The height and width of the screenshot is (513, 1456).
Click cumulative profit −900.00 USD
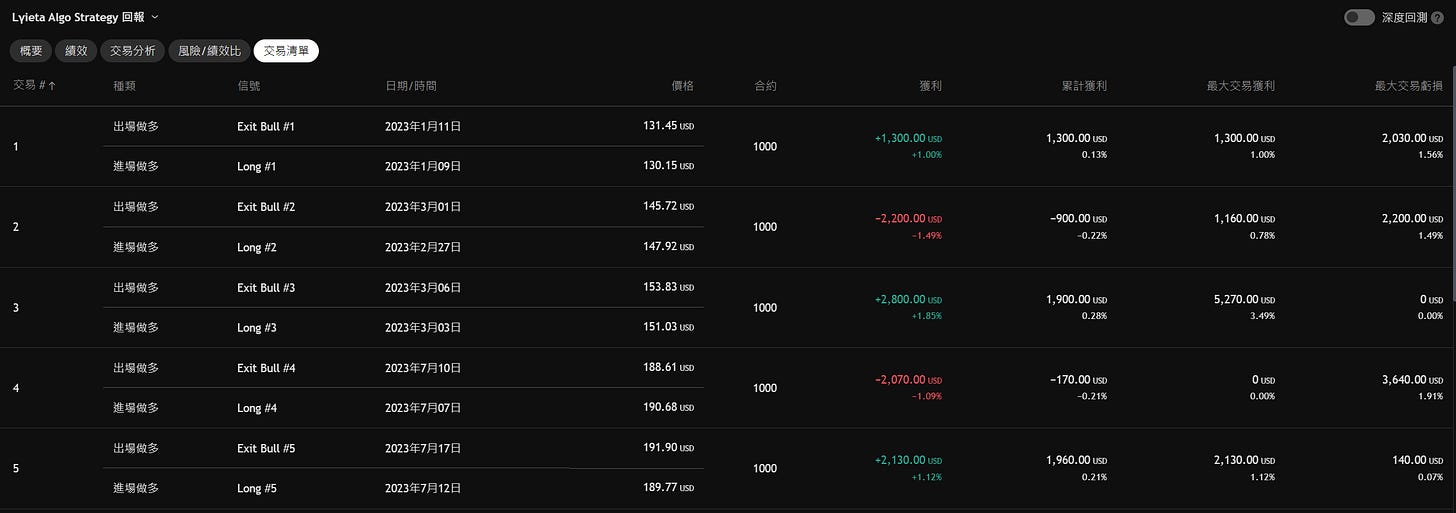1078,218
